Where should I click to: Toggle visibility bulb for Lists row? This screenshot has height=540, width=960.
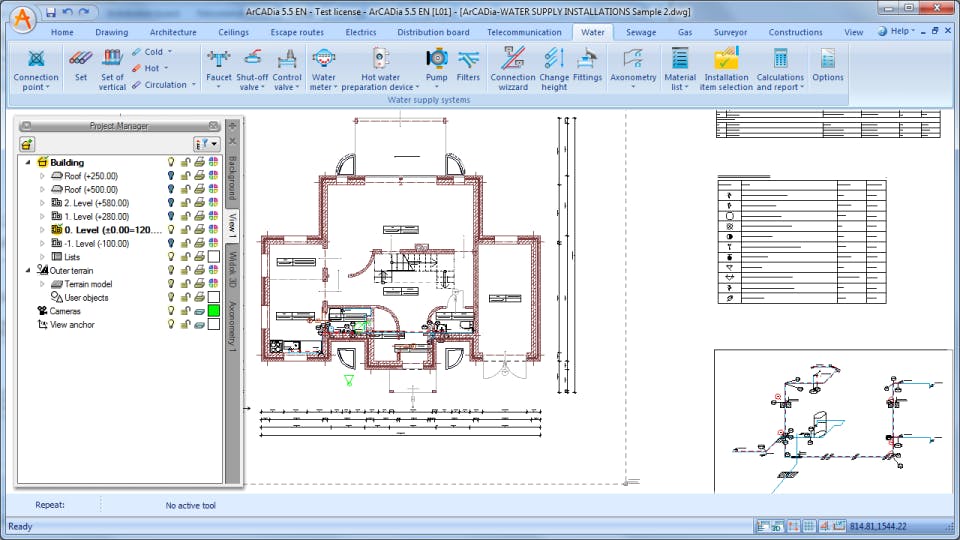[x=171, y=257]
